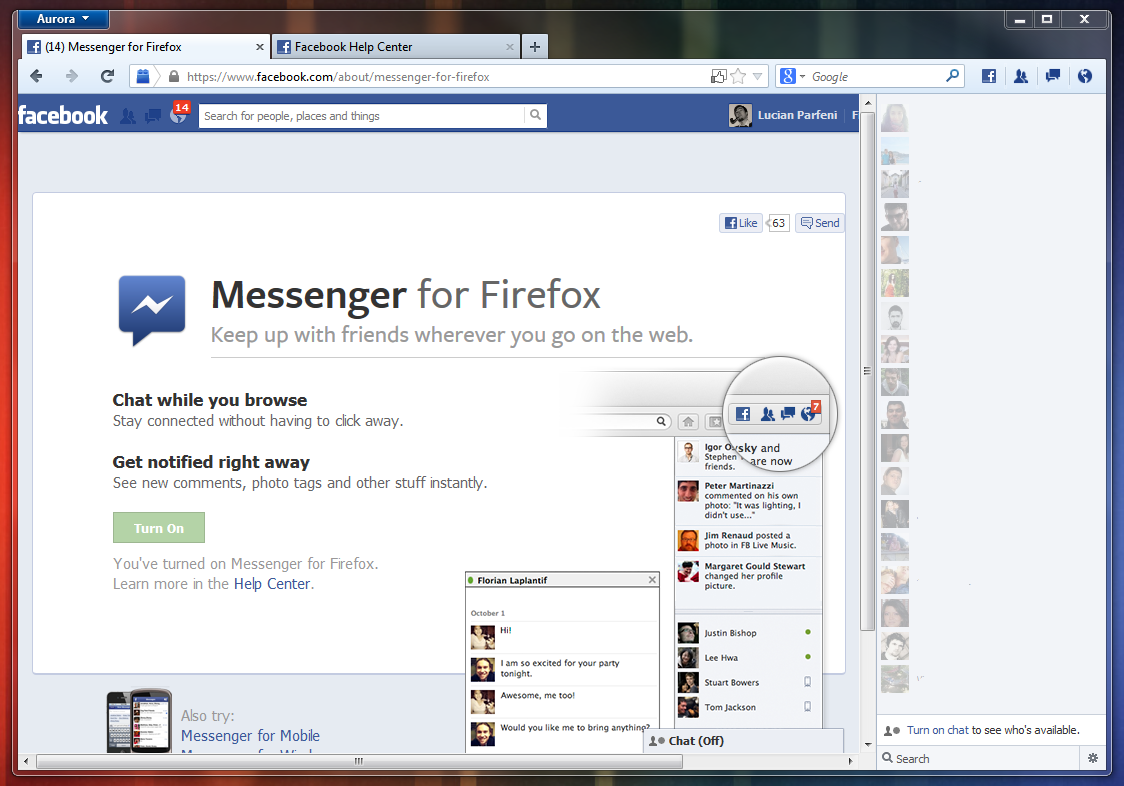1124x786 pixels.
Task: Open a new tab with the plus button
Action: tap(535, 47)
